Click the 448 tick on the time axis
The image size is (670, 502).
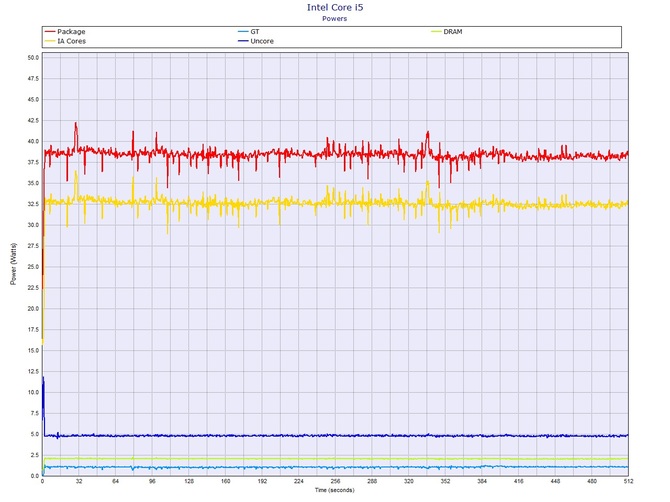555,481
